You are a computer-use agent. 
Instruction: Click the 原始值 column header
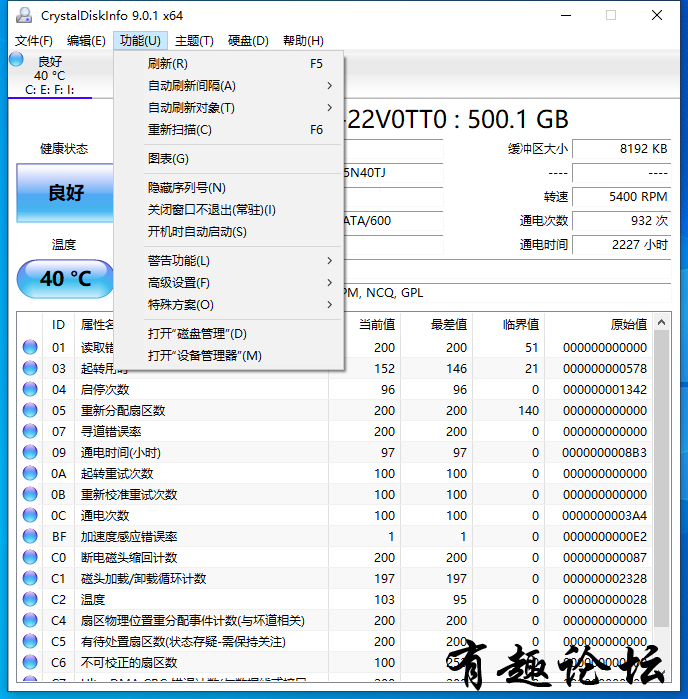pyautogui.click(x=599, y=325)
